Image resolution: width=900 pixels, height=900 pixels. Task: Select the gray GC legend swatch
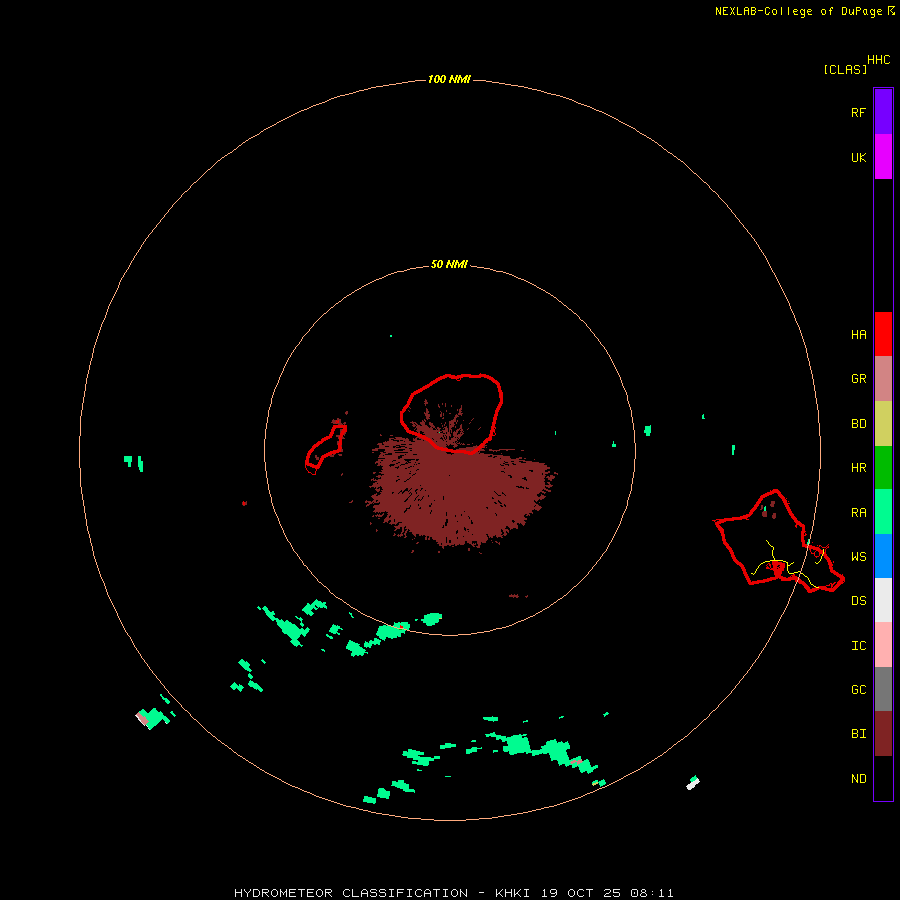point(883,689)
